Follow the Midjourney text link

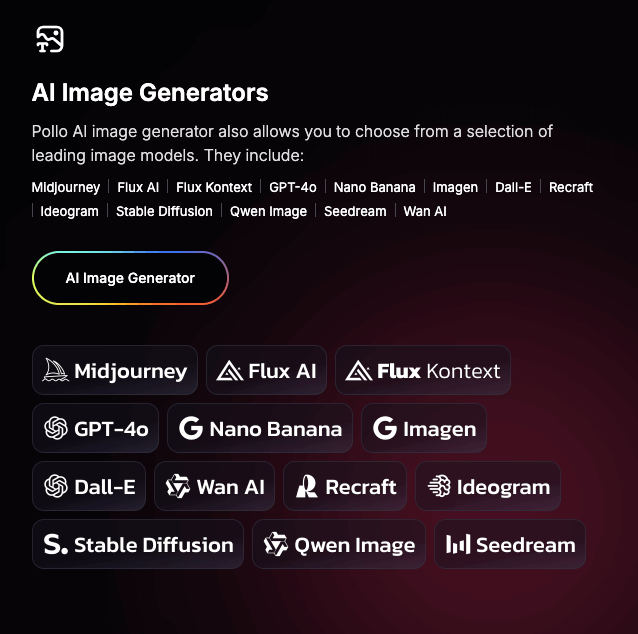66,187
